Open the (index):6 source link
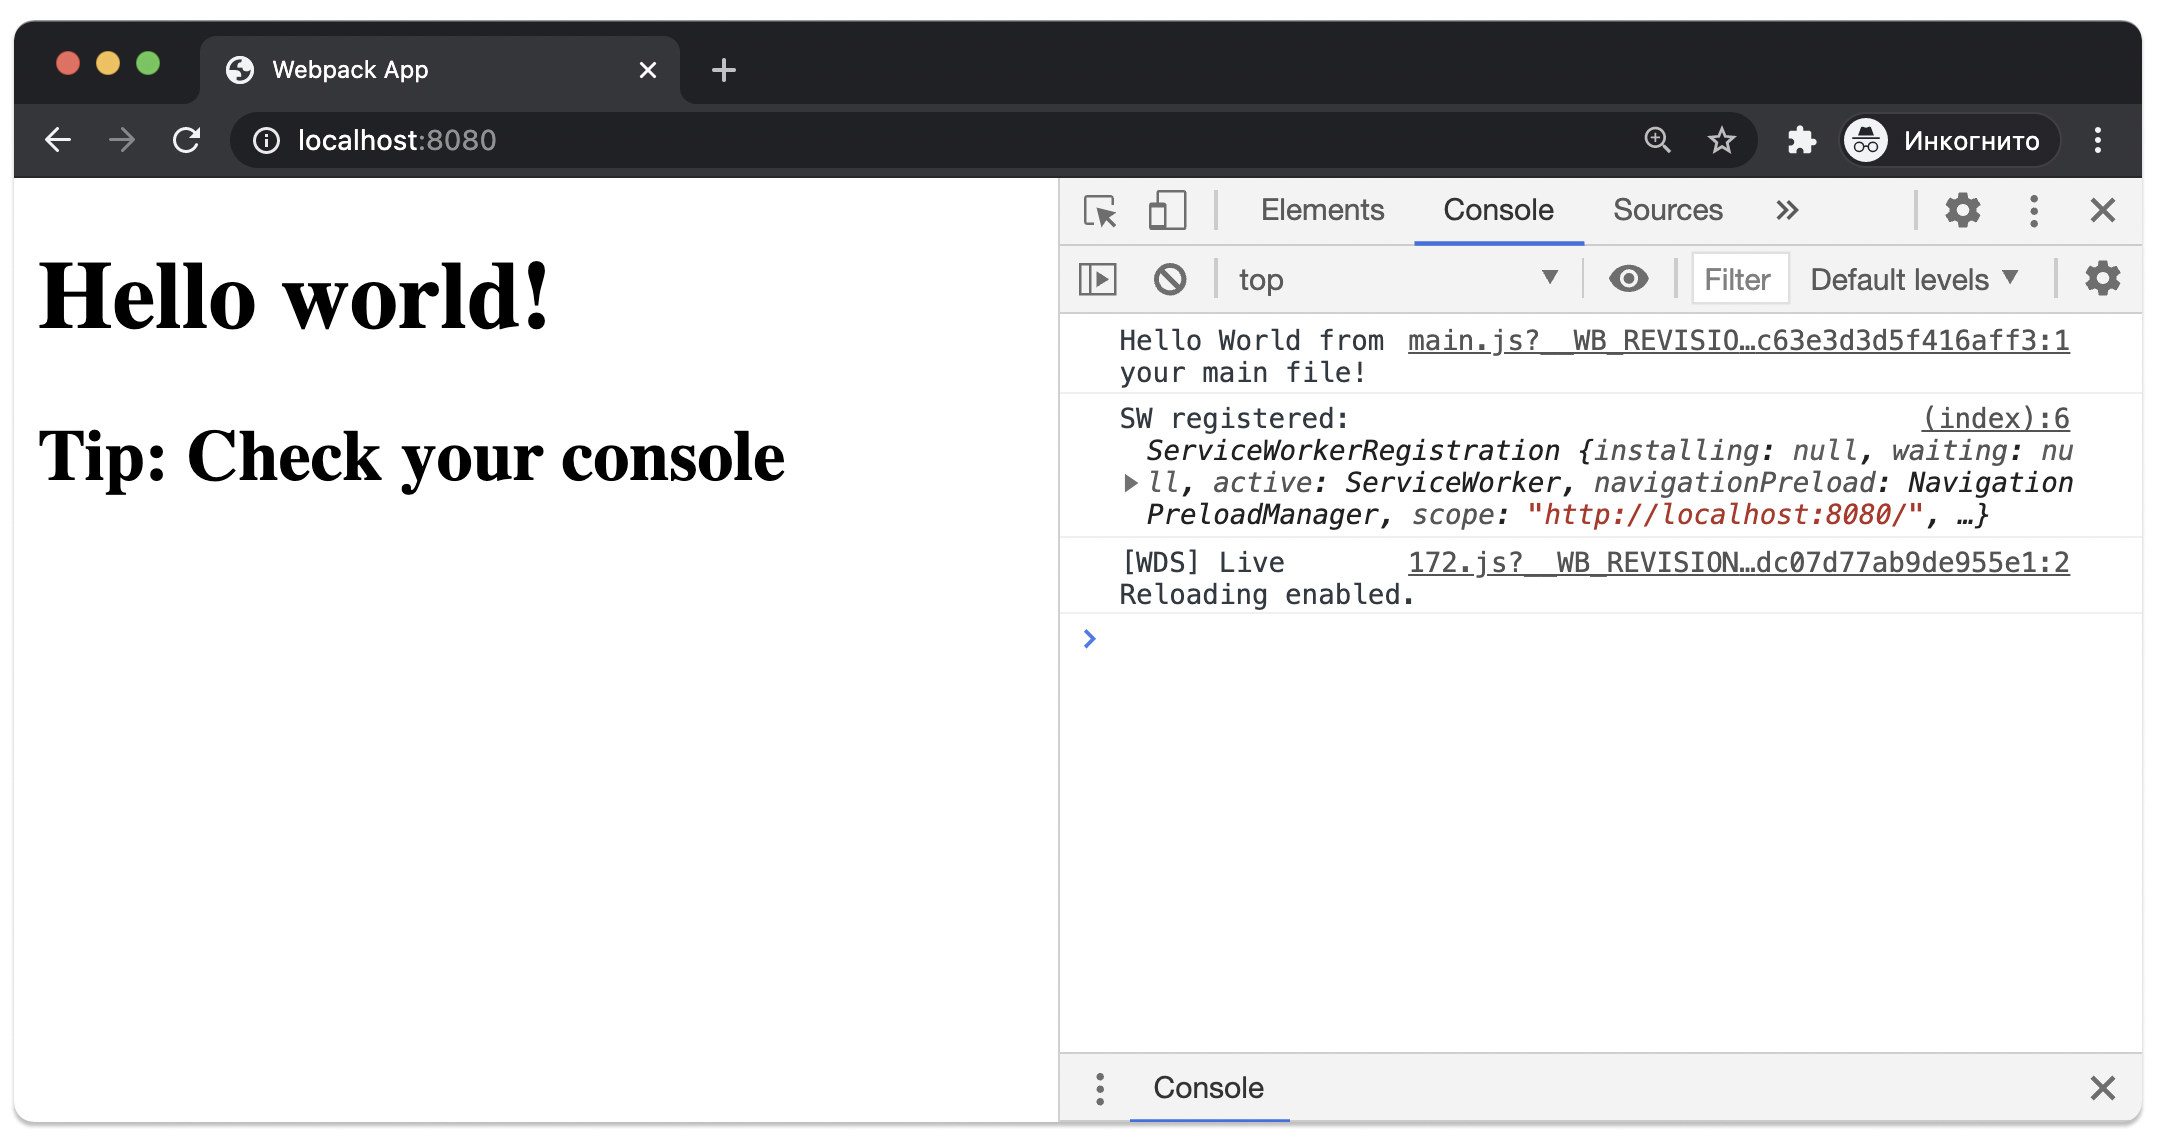Viewport: 2168px width, 1142px height. click(1997, 417)
